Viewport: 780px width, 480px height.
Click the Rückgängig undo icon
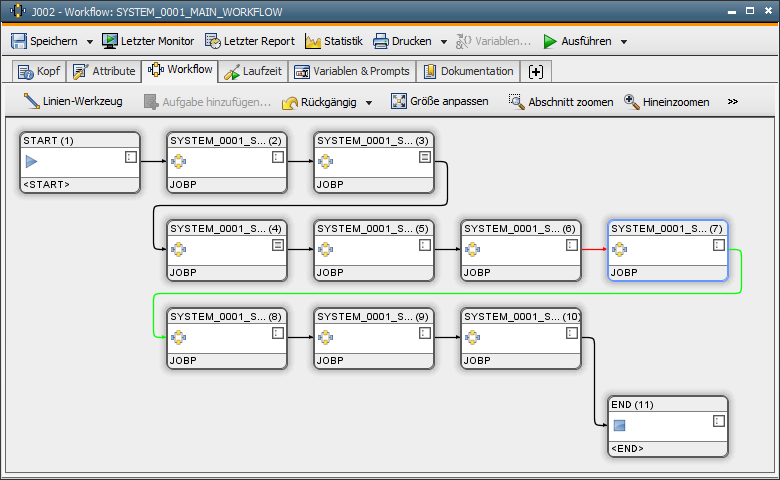tap(290, 102)
